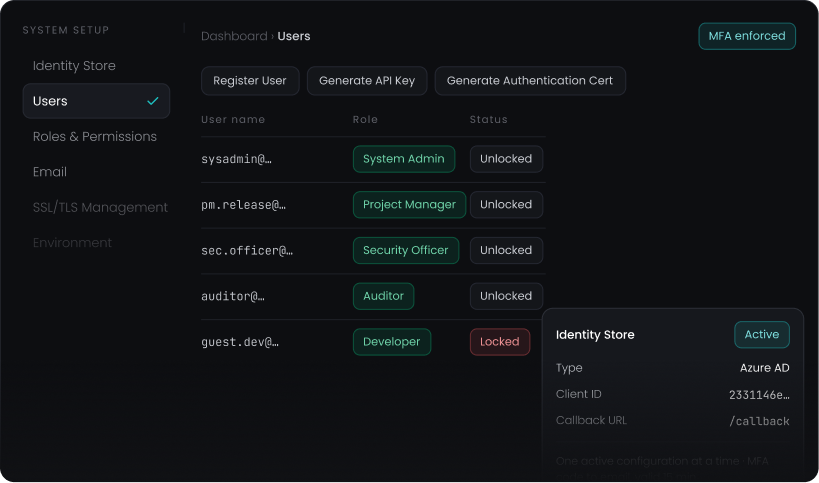Toggle Unlocked status for pm.release

pyautogui.click(x=506, y=205)
